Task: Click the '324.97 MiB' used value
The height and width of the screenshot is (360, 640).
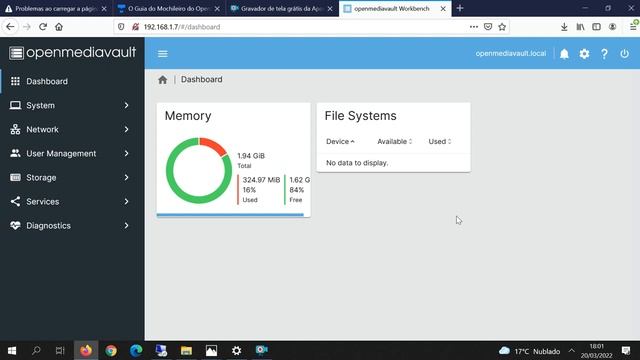Action: (x=261, y=180)
